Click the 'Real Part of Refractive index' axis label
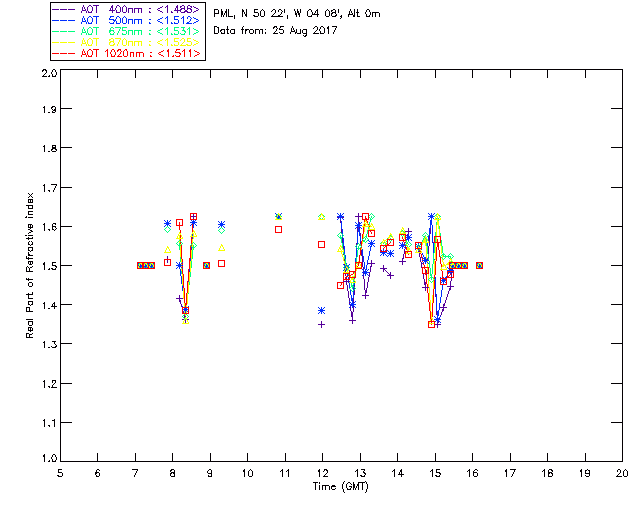Viewport: 640px width, 512px height. click(x=29, y=265)
